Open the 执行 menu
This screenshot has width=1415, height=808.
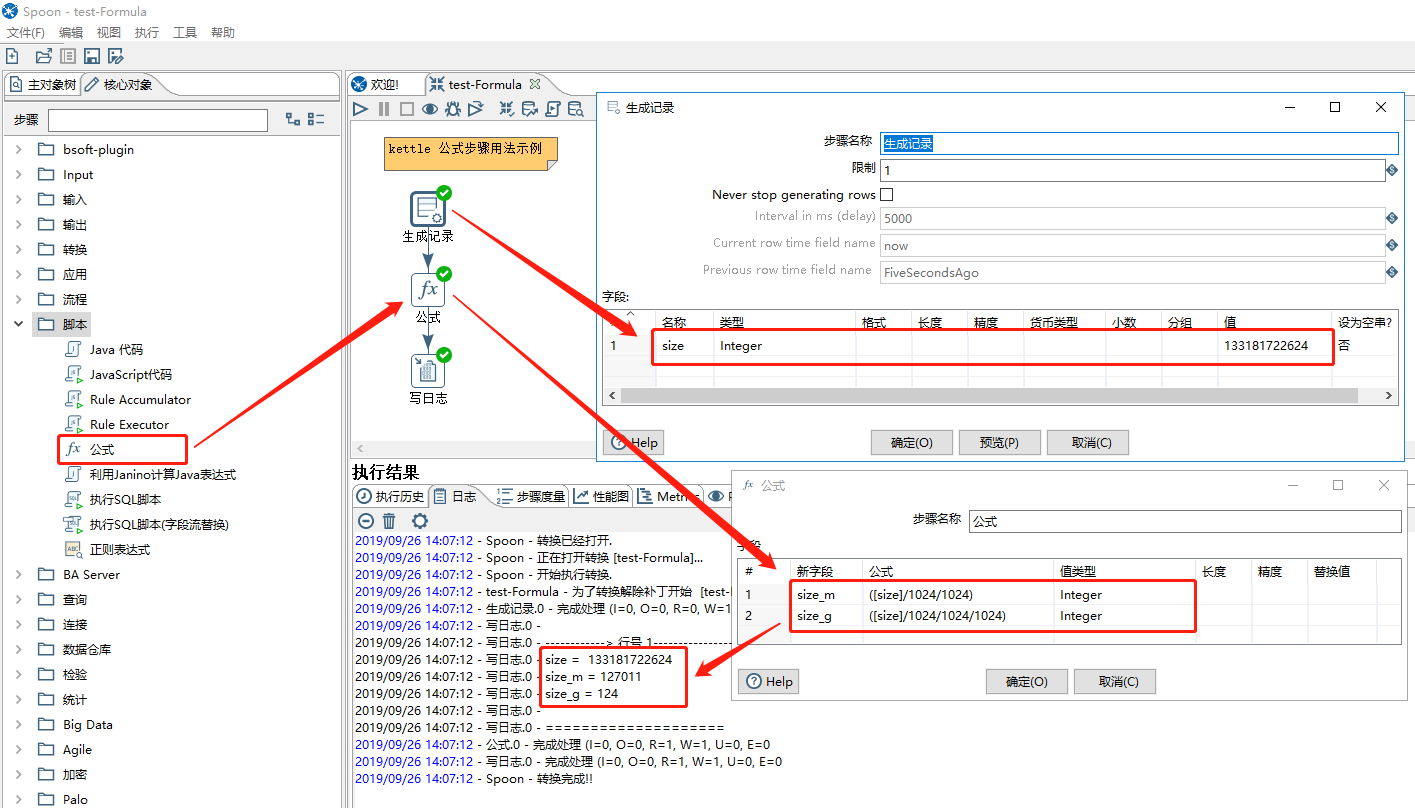tap(146, 31)
